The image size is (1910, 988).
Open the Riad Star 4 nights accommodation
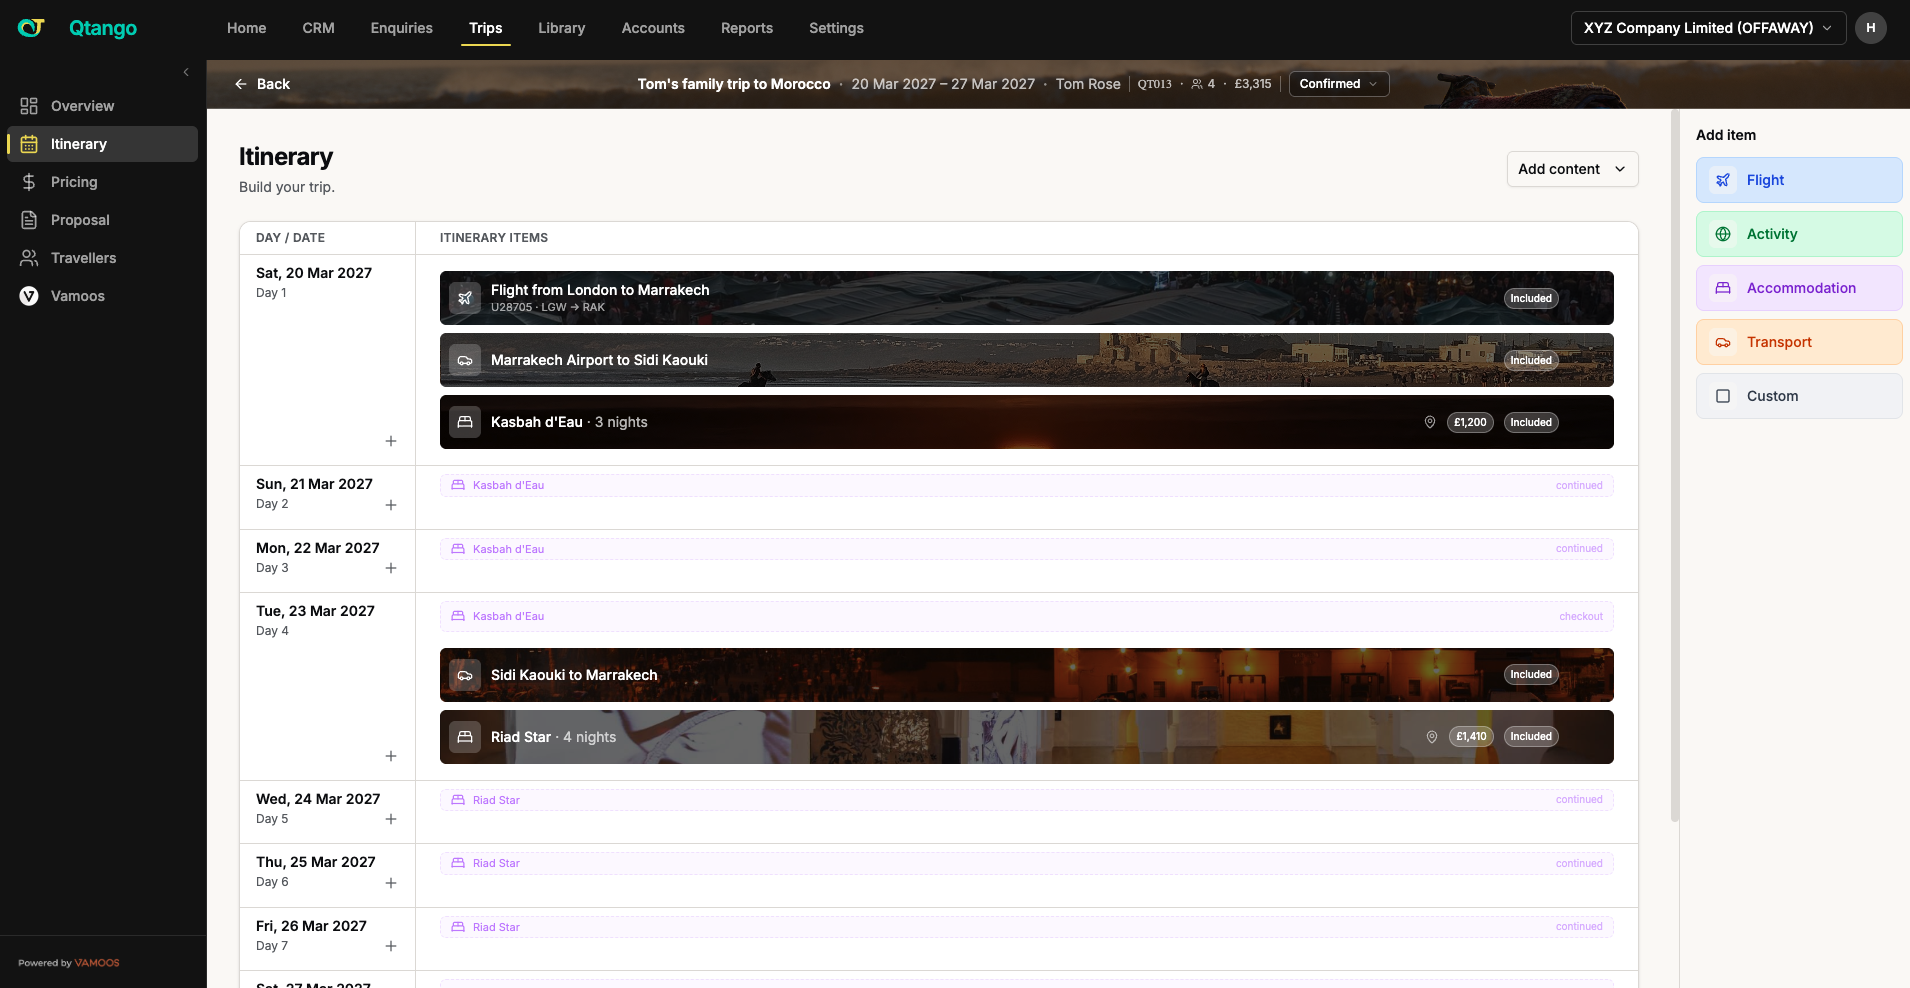click(1027, 737)
